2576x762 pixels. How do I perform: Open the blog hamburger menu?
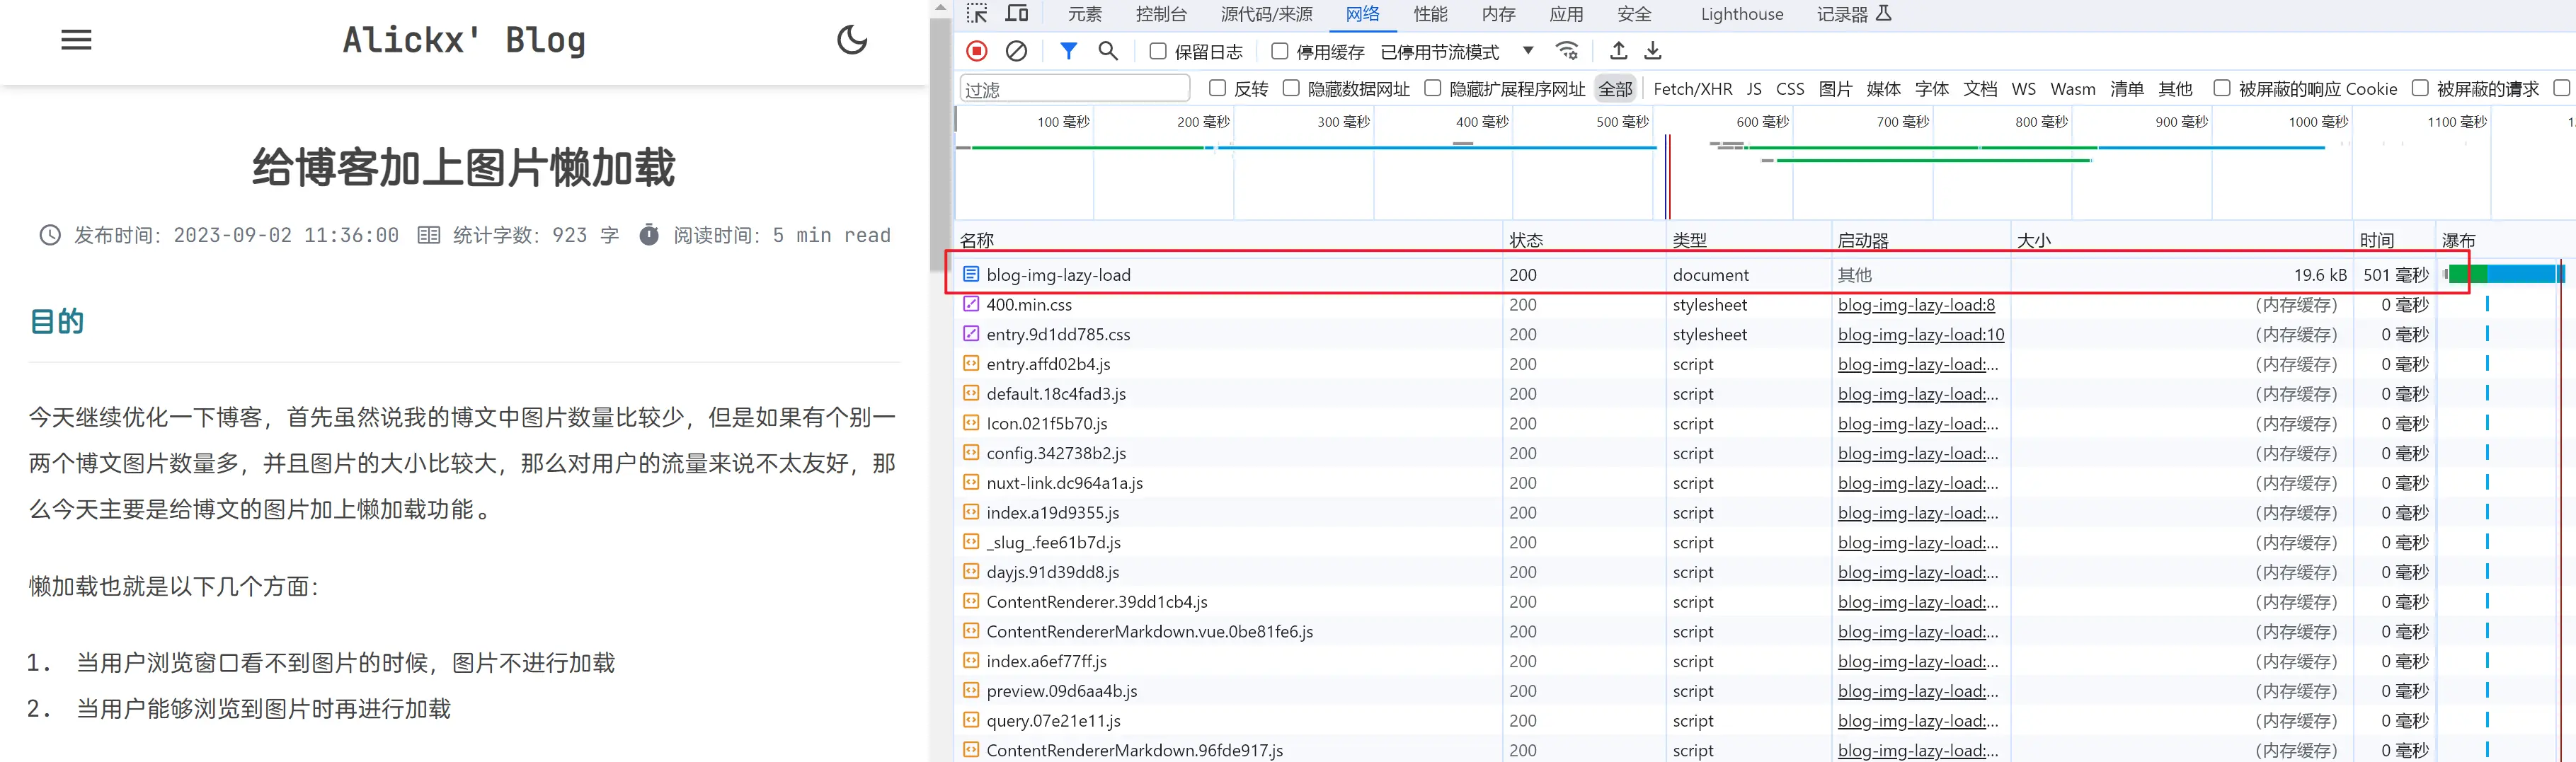coord(76,40)
